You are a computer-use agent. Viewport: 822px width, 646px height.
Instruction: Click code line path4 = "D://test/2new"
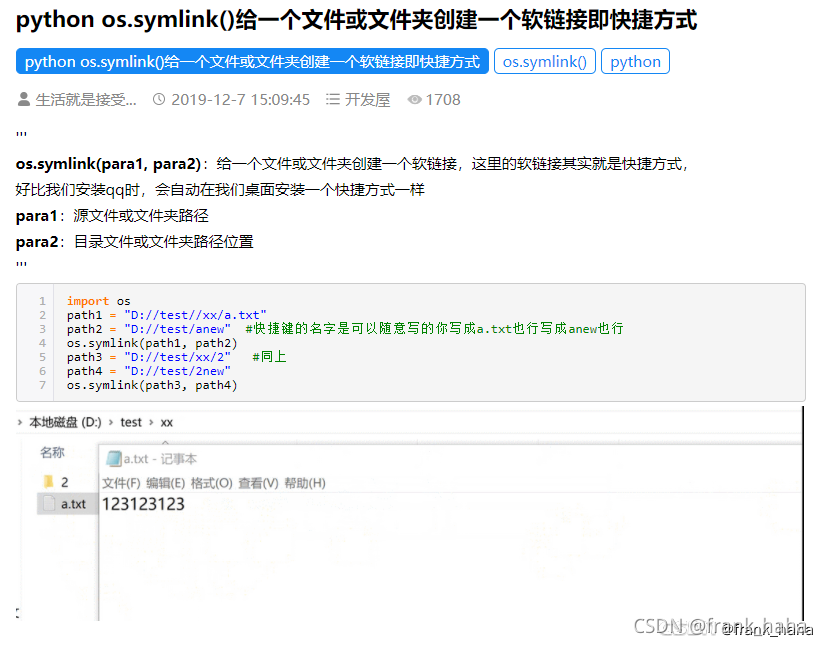(x=149, y=371)
